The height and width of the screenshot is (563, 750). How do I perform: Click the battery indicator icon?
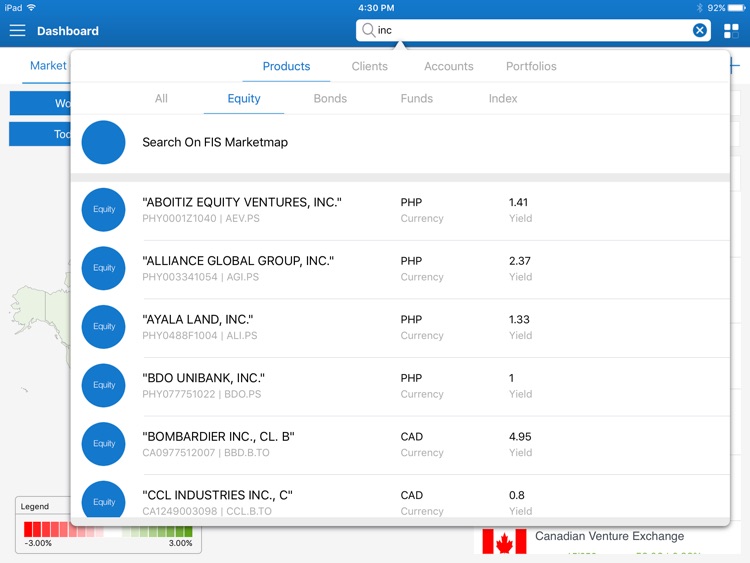tap(737, 8)
